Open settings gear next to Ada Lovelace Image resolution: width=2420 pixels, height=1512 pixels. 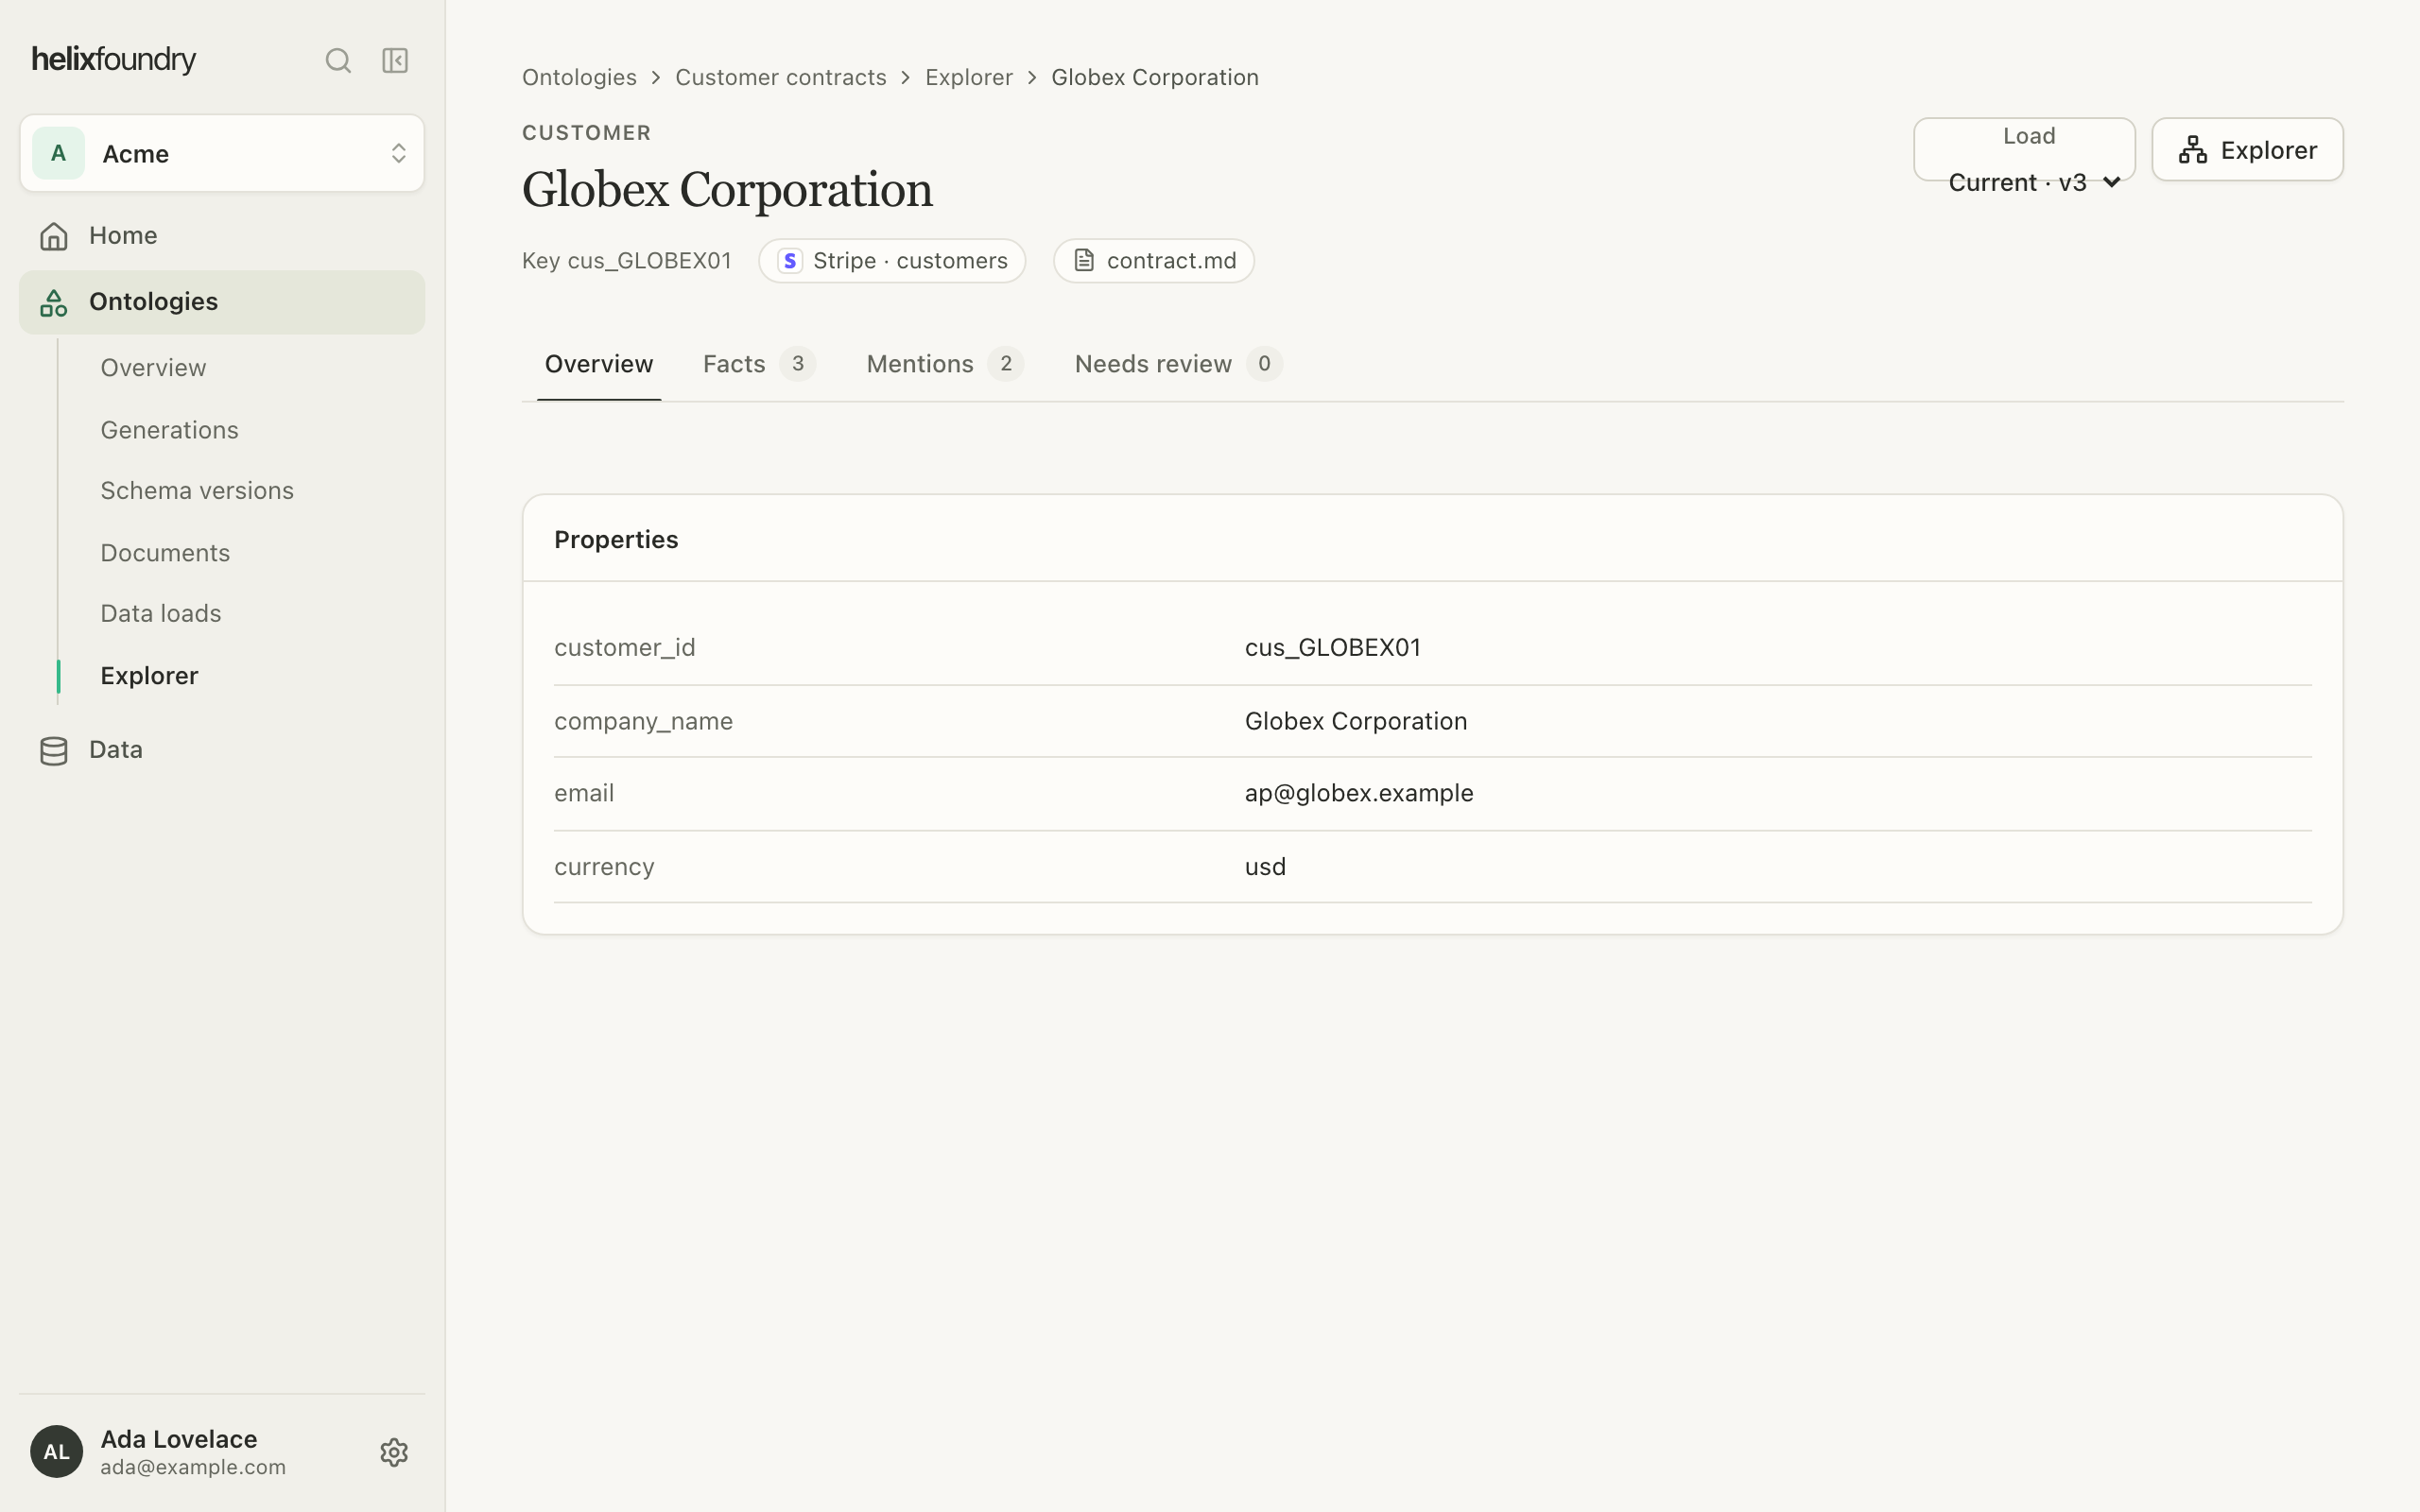pyautogui.click(x=394, y=1453)
